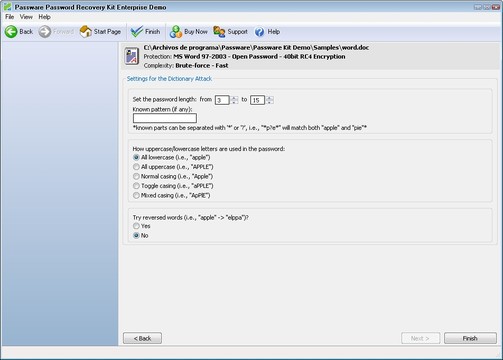Click the 'Try reversed words' question text

[191, 217]
